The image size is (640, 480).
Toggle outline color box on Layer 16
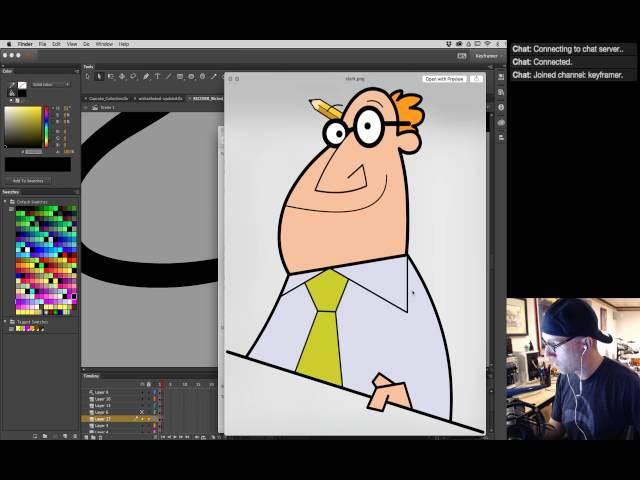coord(155,399)
